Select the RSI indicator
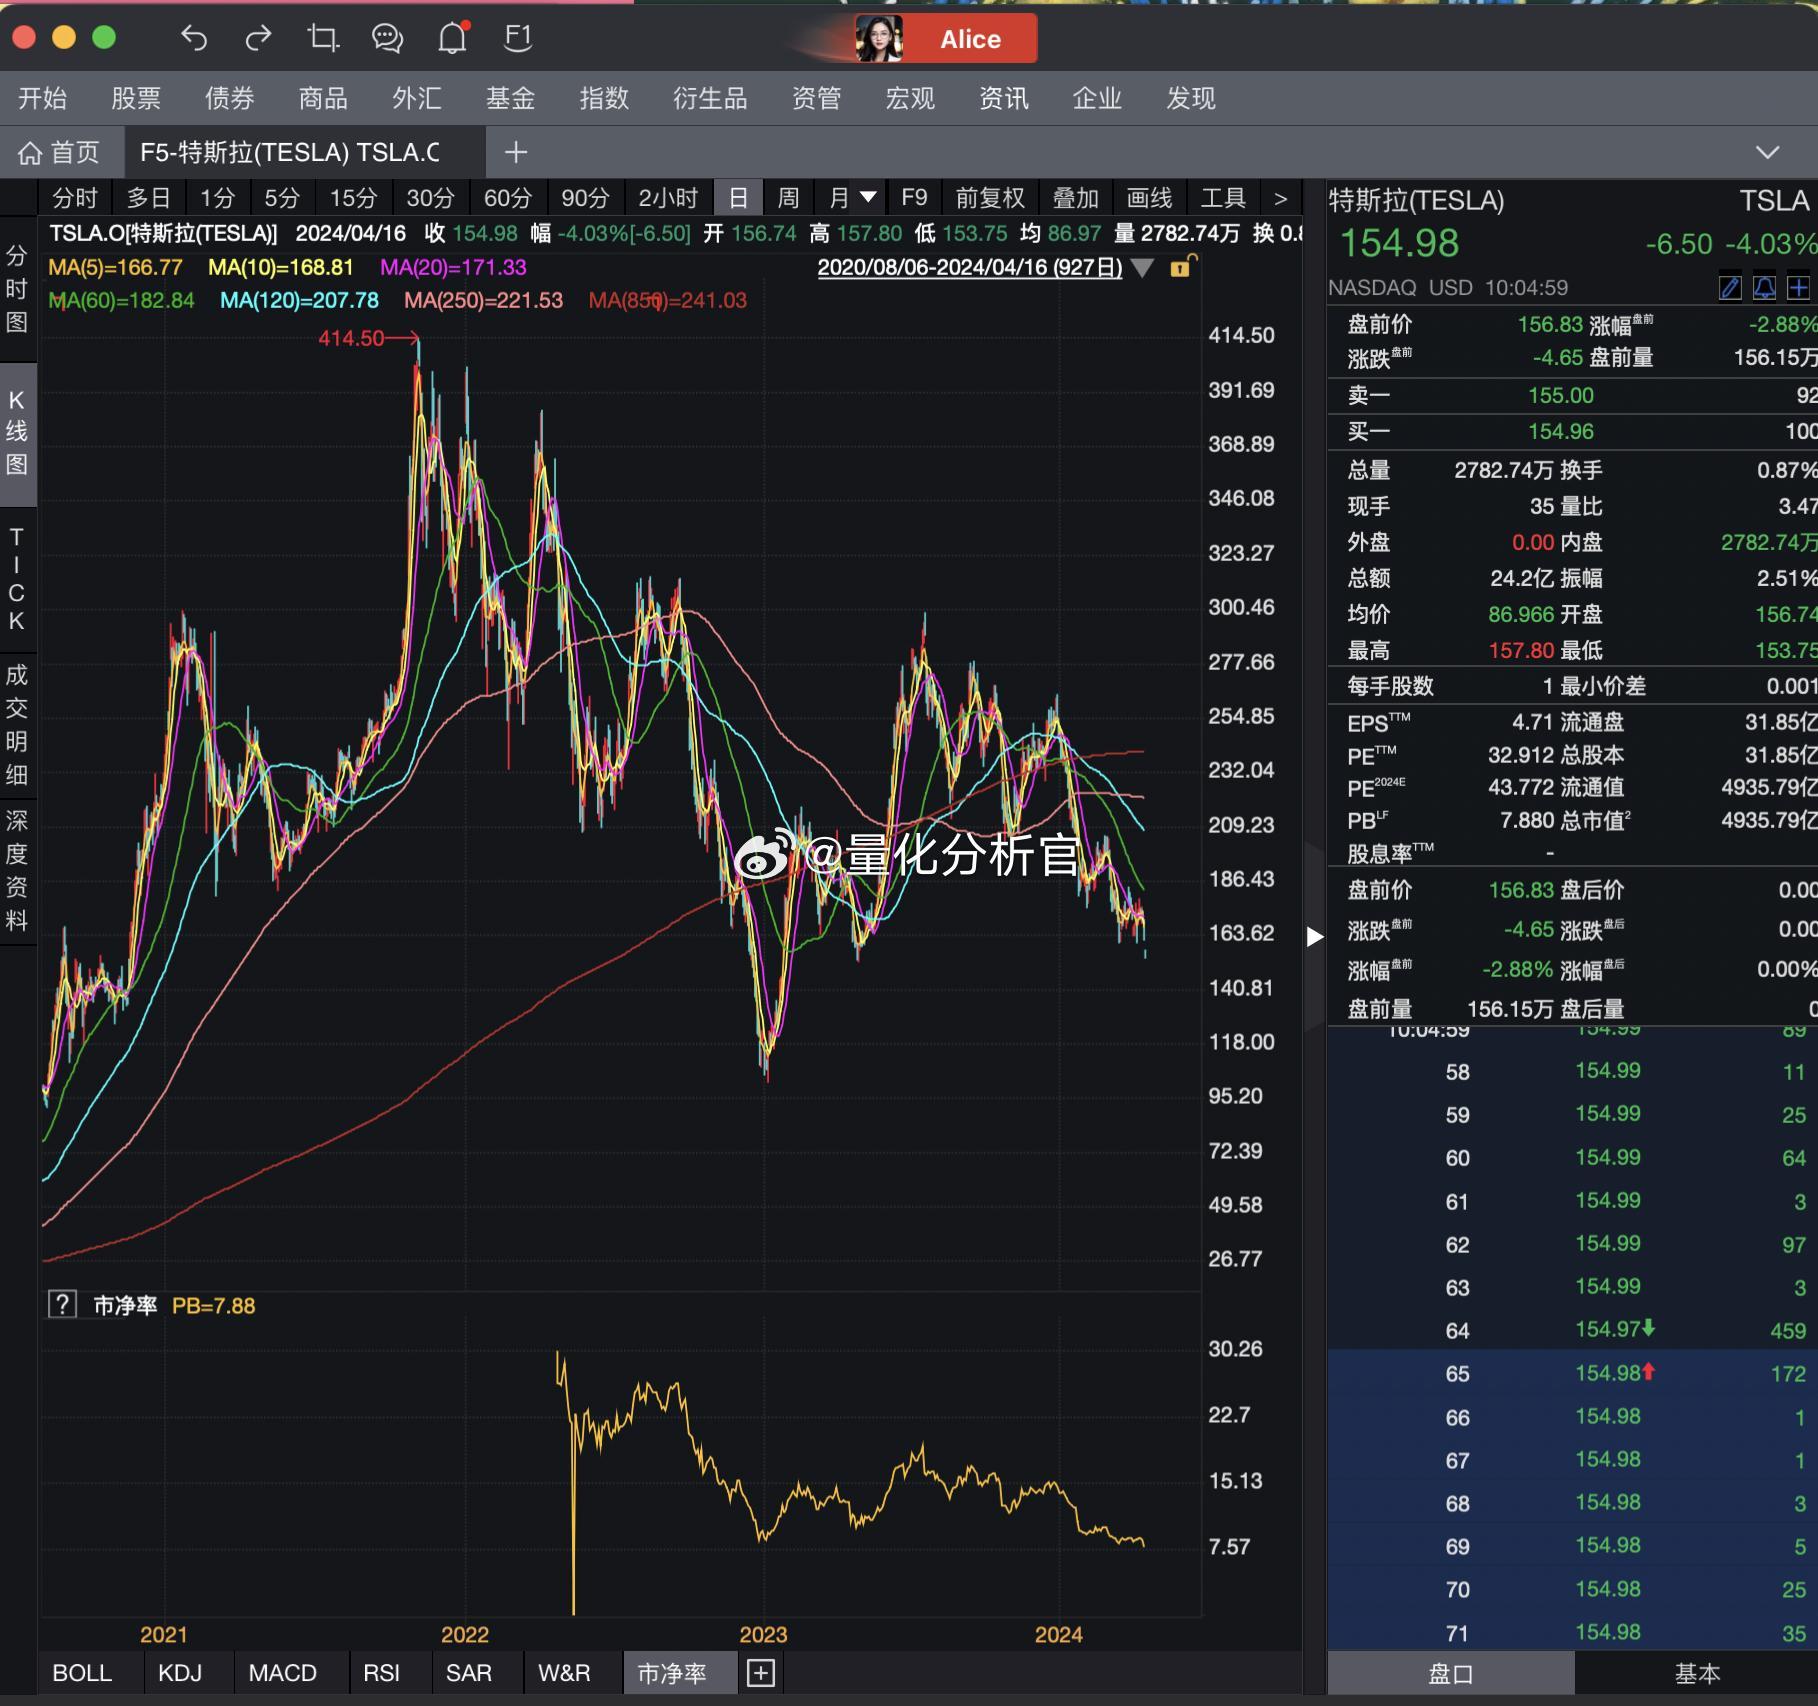 [382, 1673]
